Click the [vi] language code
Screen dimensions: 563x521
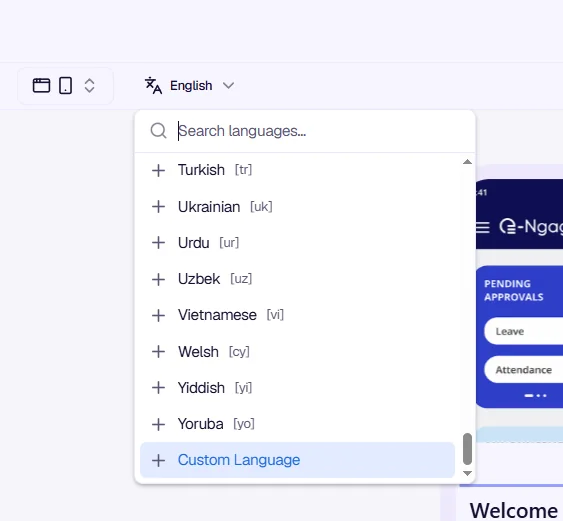(275, 315)
